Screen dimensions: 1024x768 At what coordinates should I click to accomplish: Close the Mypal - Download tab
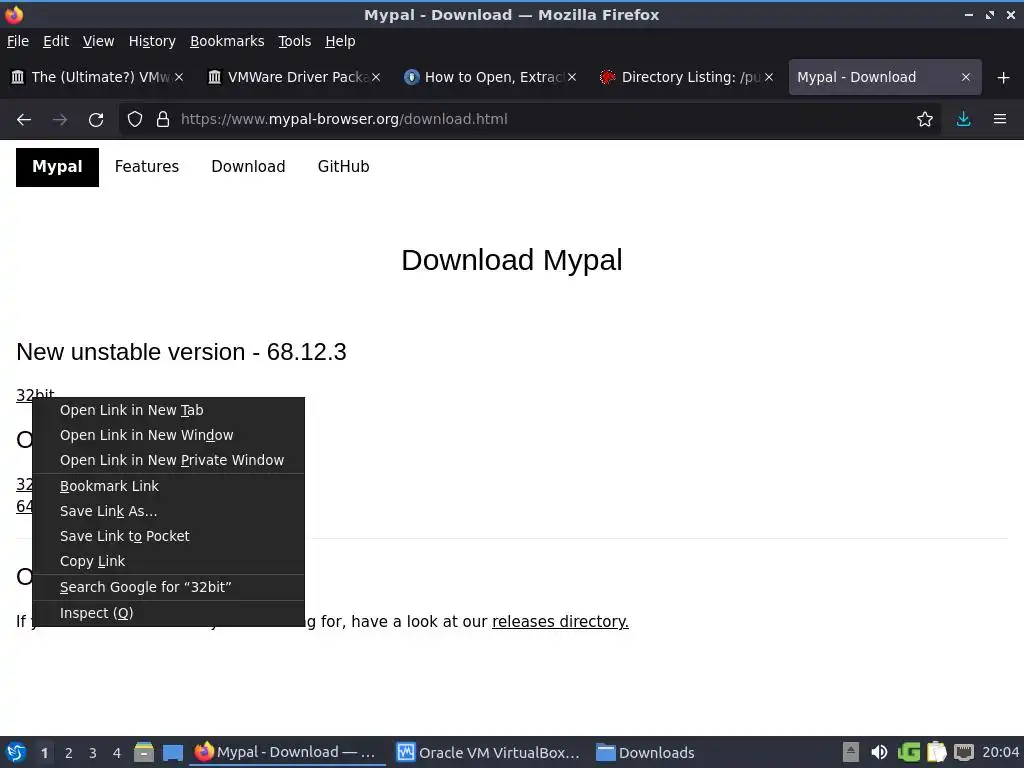click(966, 77)
